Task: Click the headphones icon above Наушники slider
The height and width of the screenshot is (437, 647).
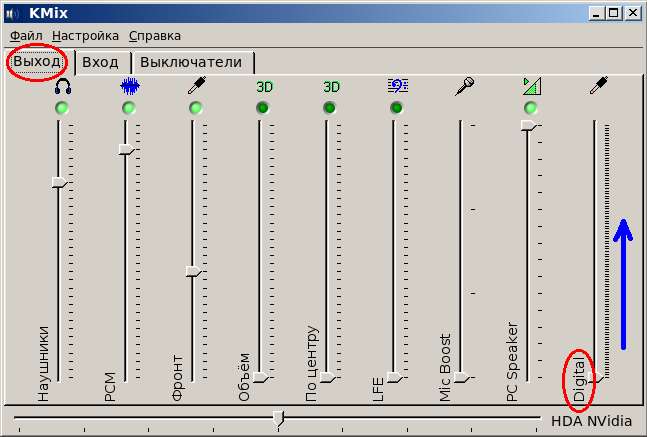Action: 63,86
